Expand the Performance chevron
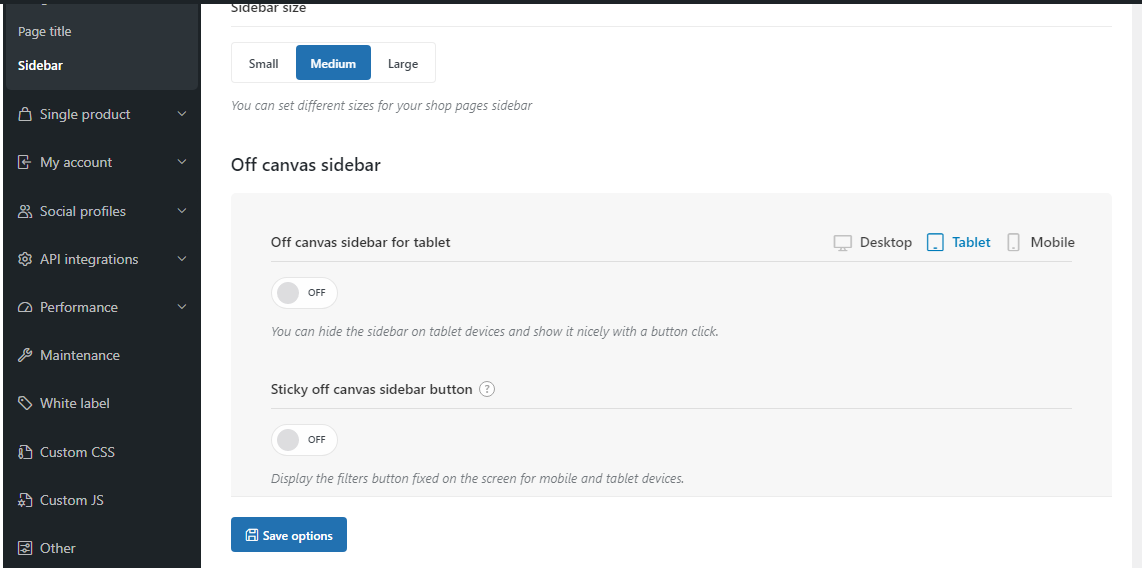The height and width of the screenshot is (568, 1142). [x=182, y=307]
